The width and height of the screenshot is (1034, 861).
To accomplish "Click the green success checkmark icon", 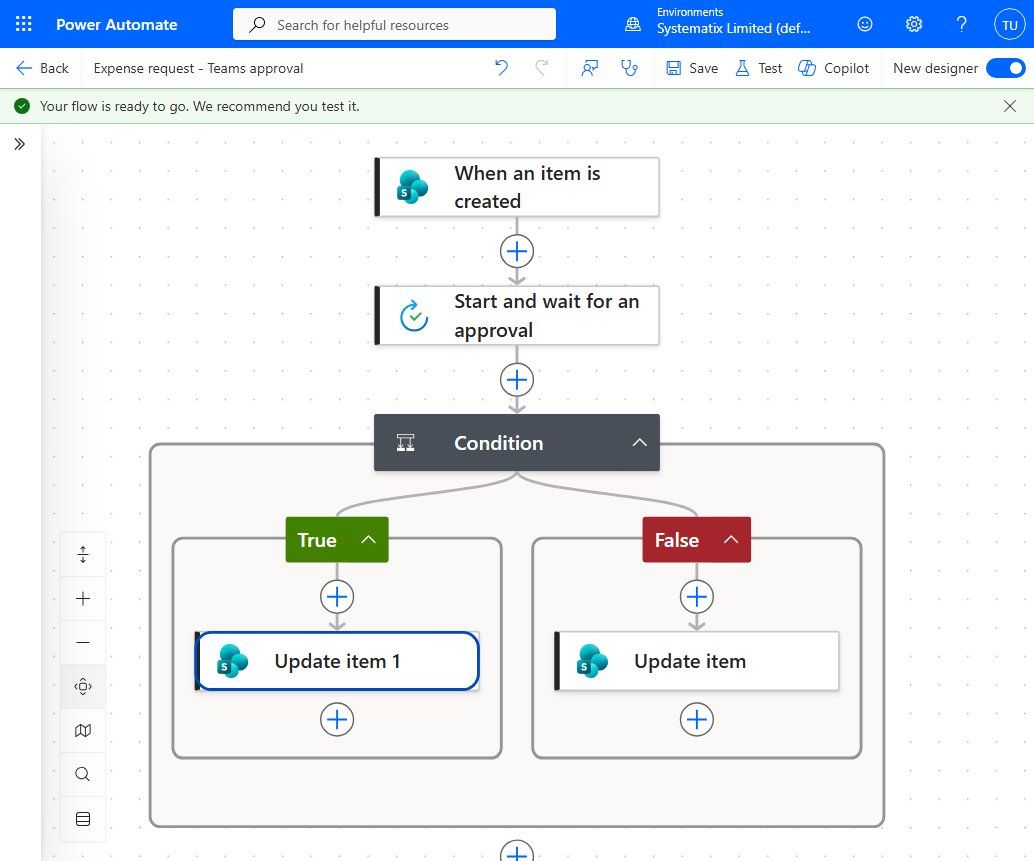I will point(22,106).
